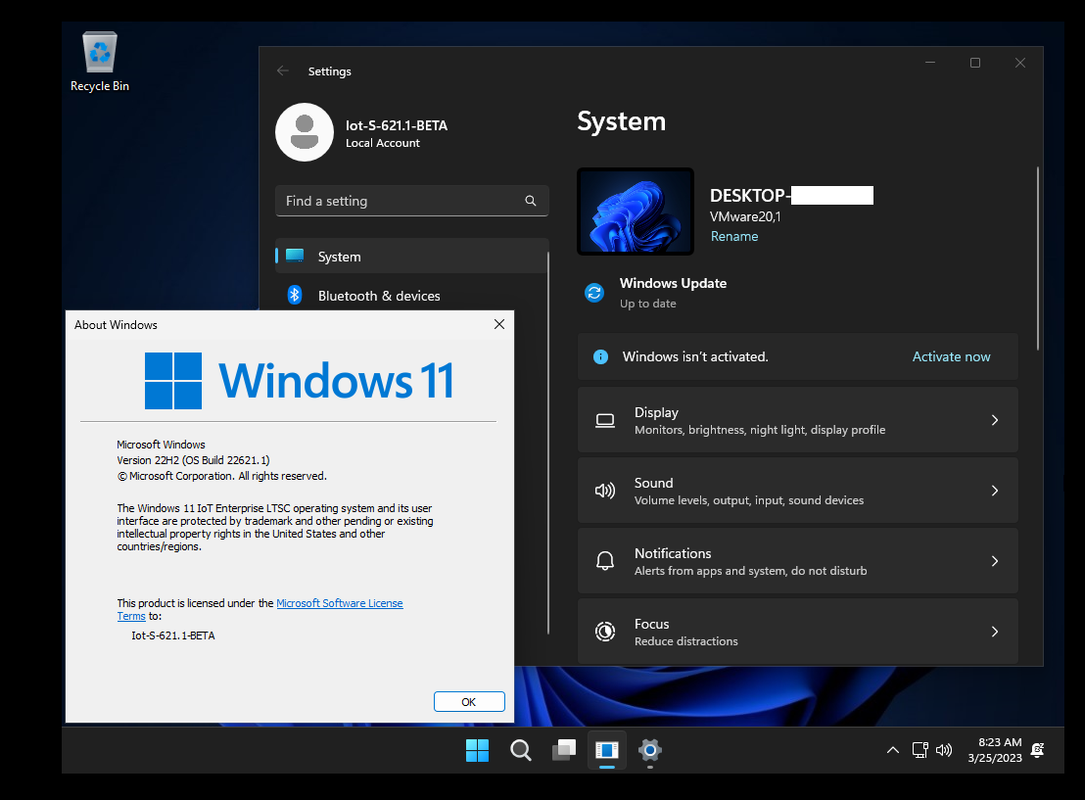1085x800 pixels.
Task: Open taskbar Search magnifier
Action: point(520,750)
